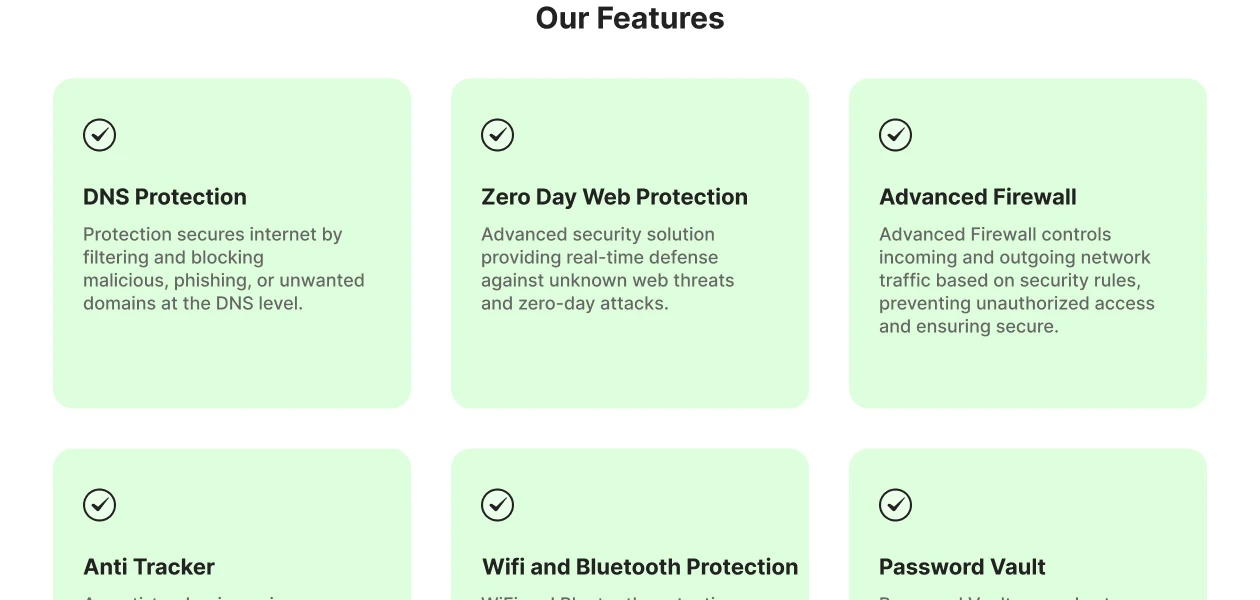Click the checkmark icon above Password Vault
The width and height of the screenshot is (1260, 600).
[x=895, y=505]
